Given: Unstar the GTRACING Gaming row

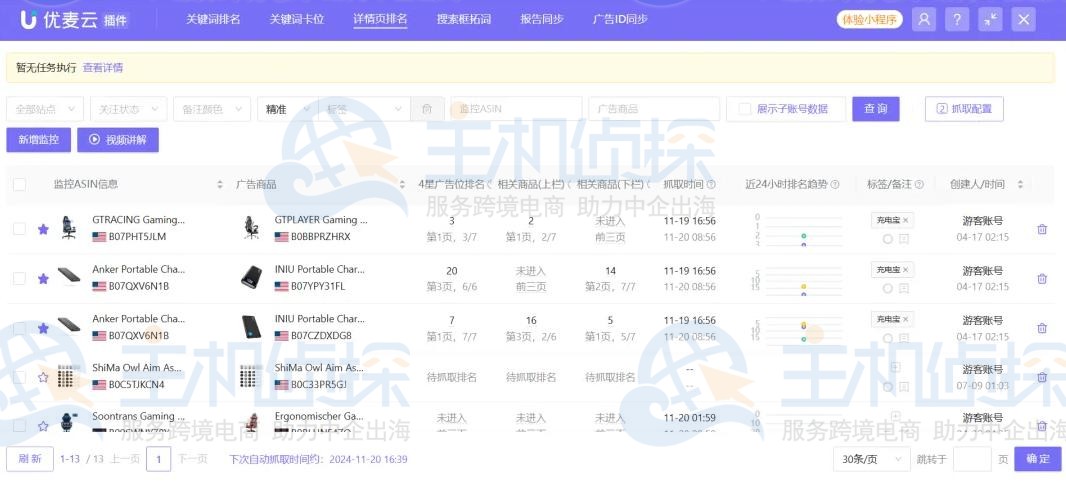Looking at the screenshot, I should pos(44,229).
